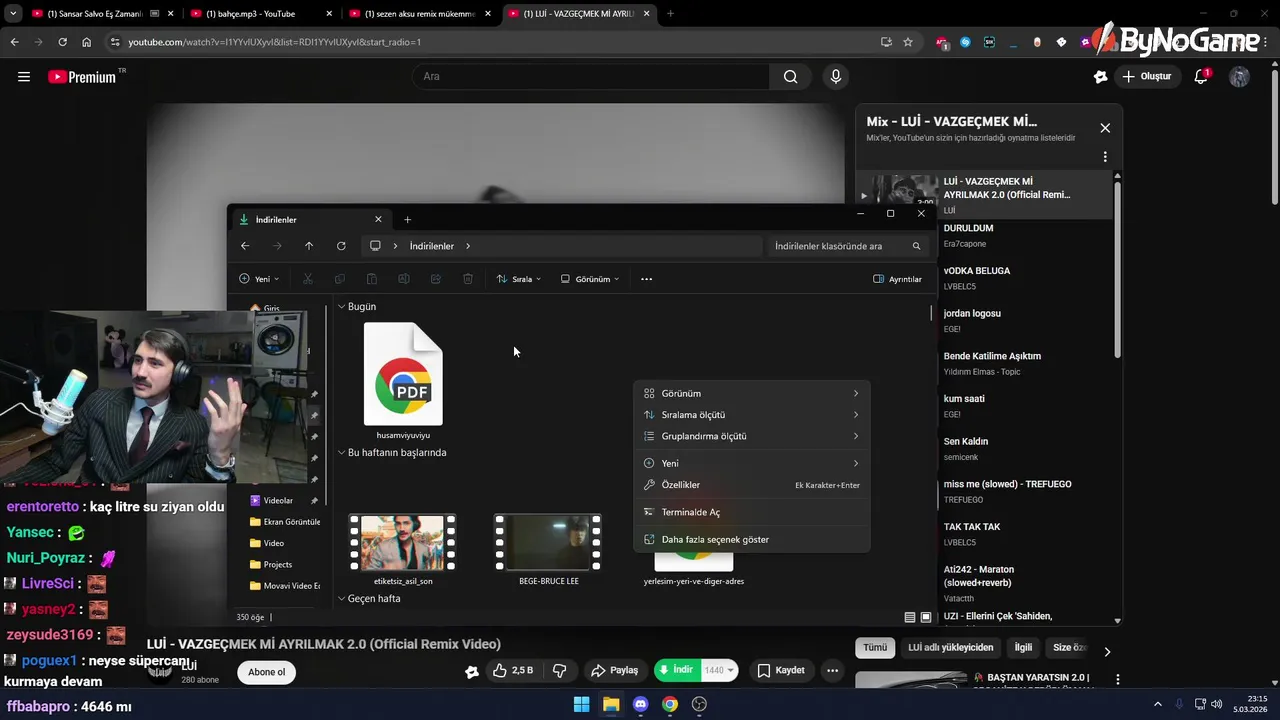Image resolution: width=1280 pixels, height=720 pixels.
Task: Select the İlgili filter chip
Action: pyautogui.click(x=1023, y=648)
